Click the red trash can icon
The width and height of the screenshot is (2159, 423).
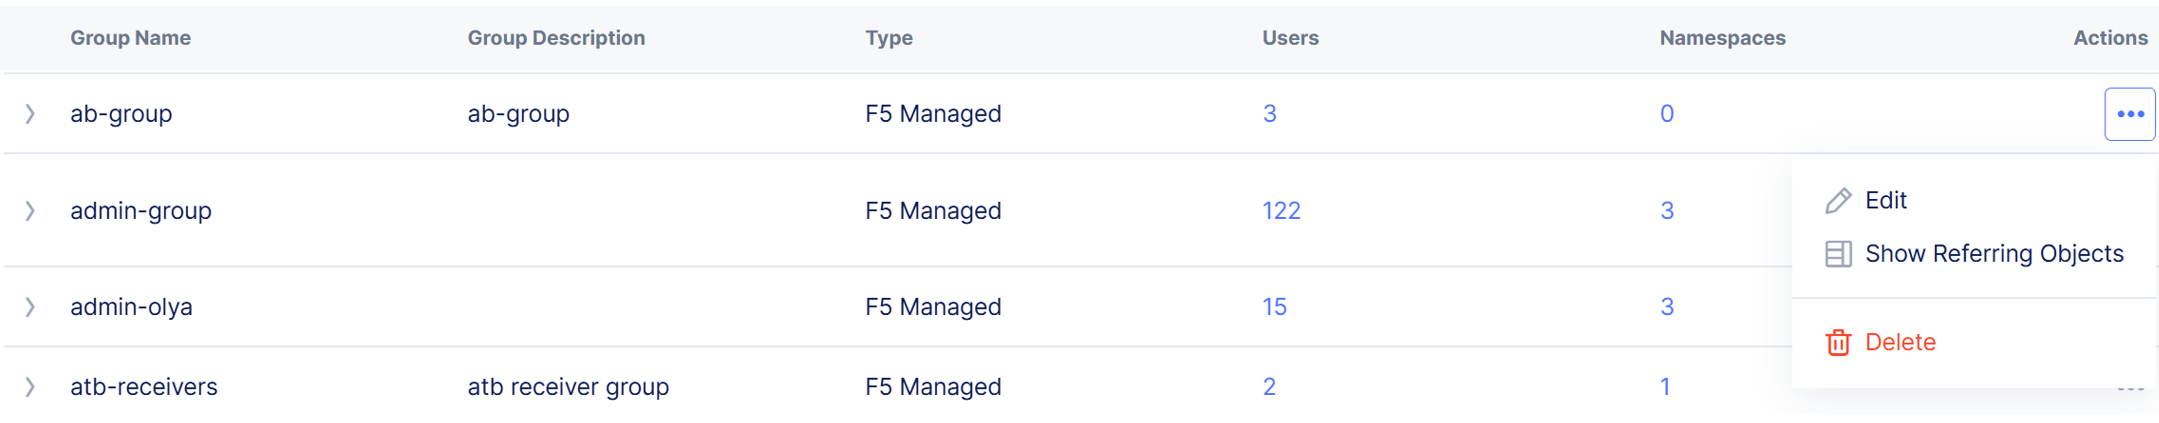[x=1838, y=342]
